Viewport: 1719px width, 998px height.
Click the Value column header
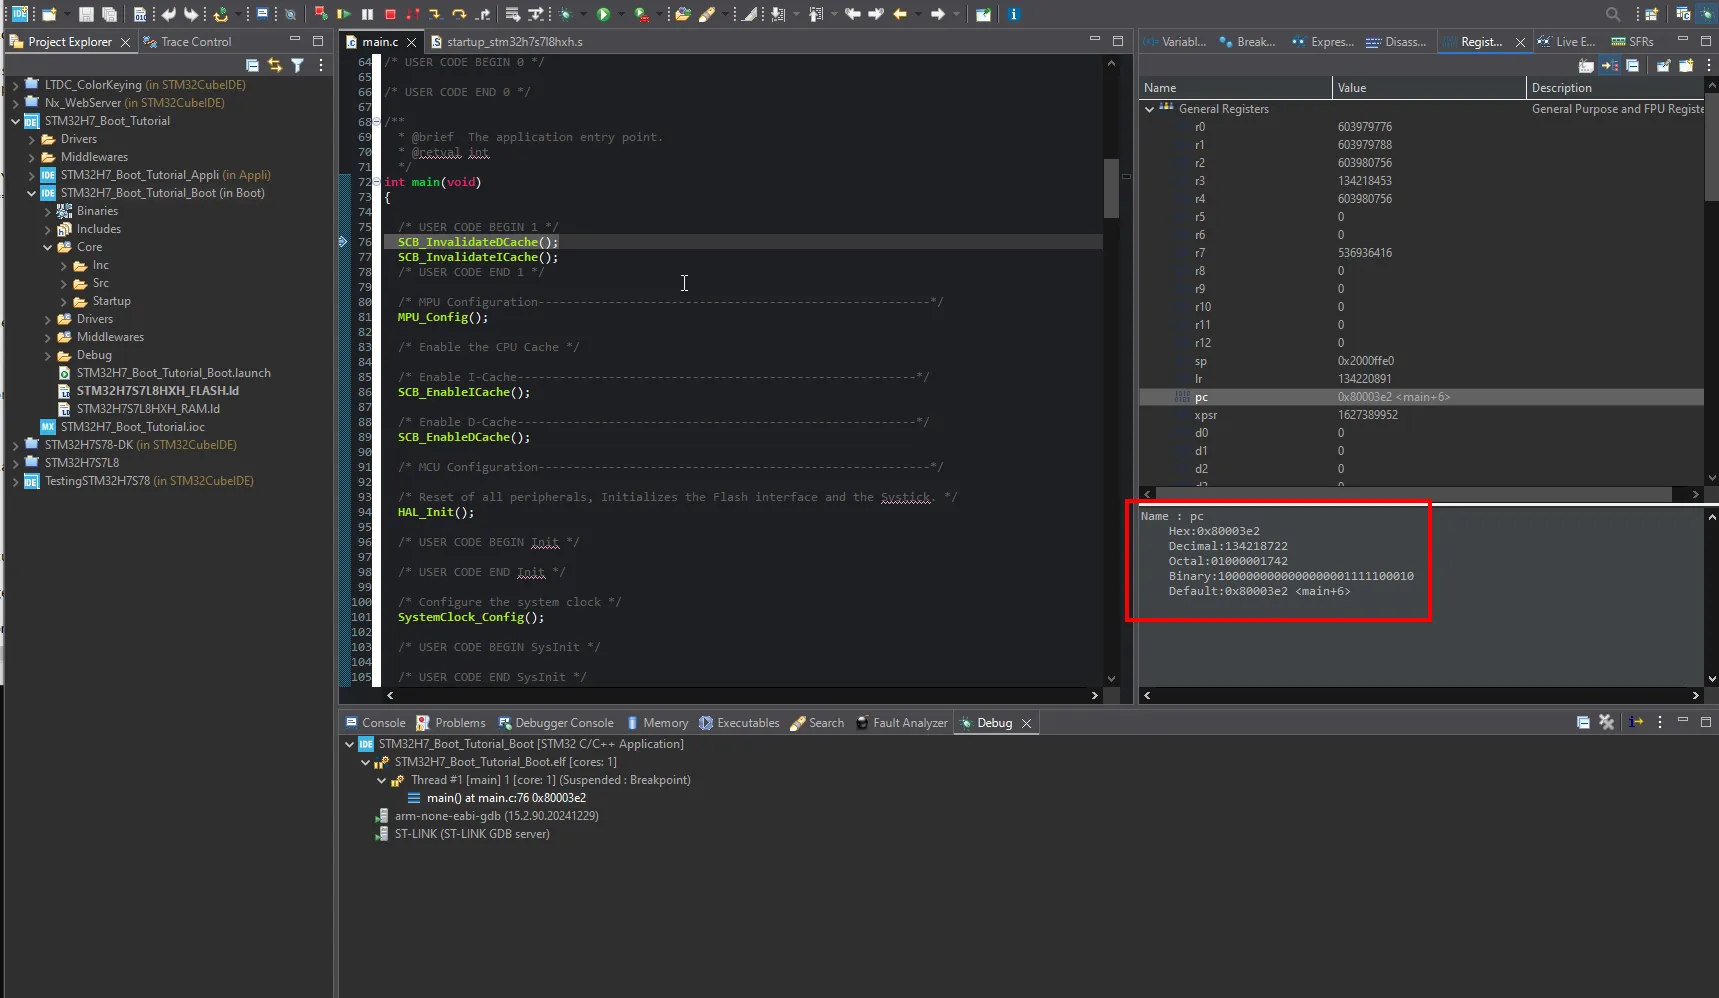(1429, 88)
